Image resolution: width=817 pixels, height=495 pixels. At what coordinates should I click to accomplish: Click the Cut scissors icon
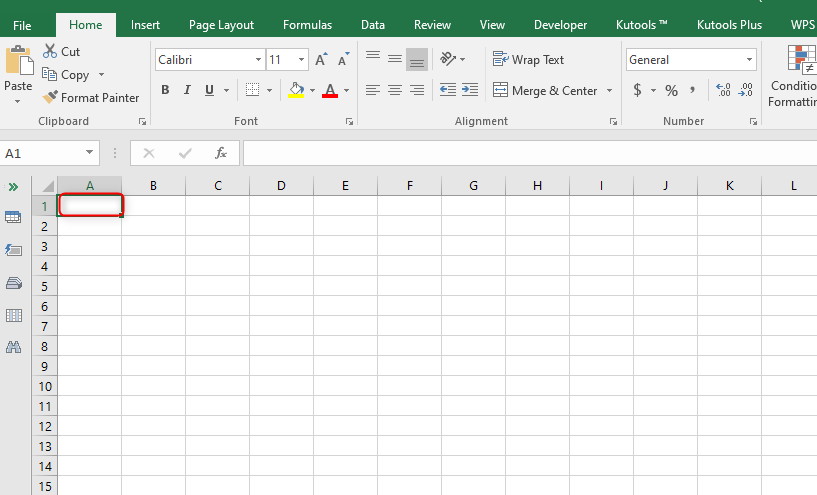pyautogui.click(x=50, y=52)
